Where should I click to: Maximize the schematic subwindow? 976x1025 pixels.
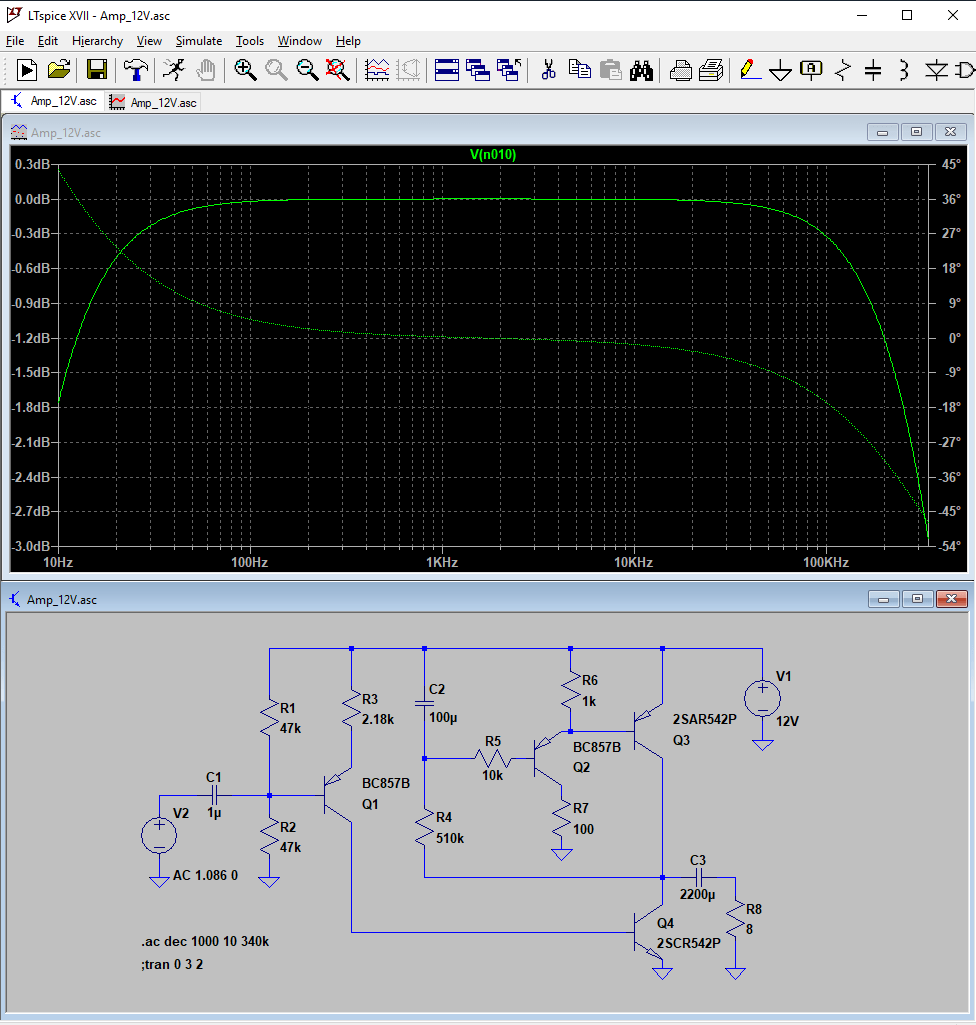(x=917, y=599)
